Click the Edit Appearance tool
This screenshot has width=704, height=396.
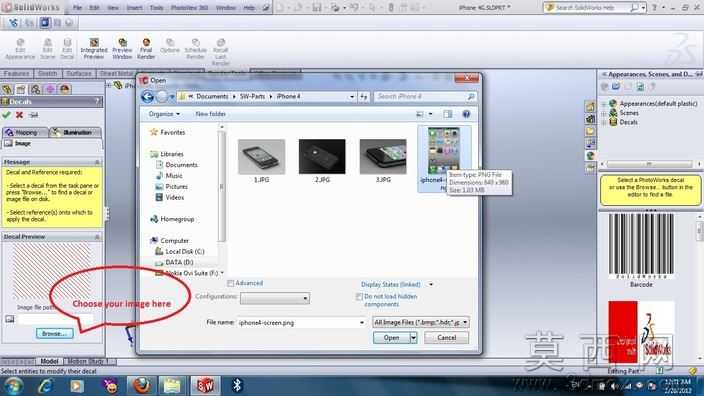pyautogui.click(x=20, y=48)
